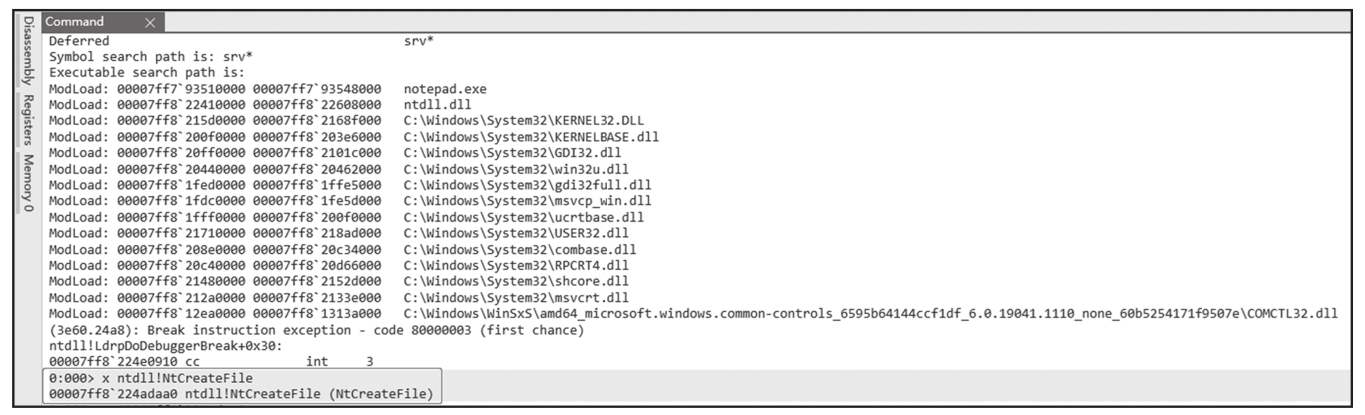This screenshot has height=415, width=1365.
Task: Click the RPCRT4.dll module path
Action: click(x=518, y=265)
